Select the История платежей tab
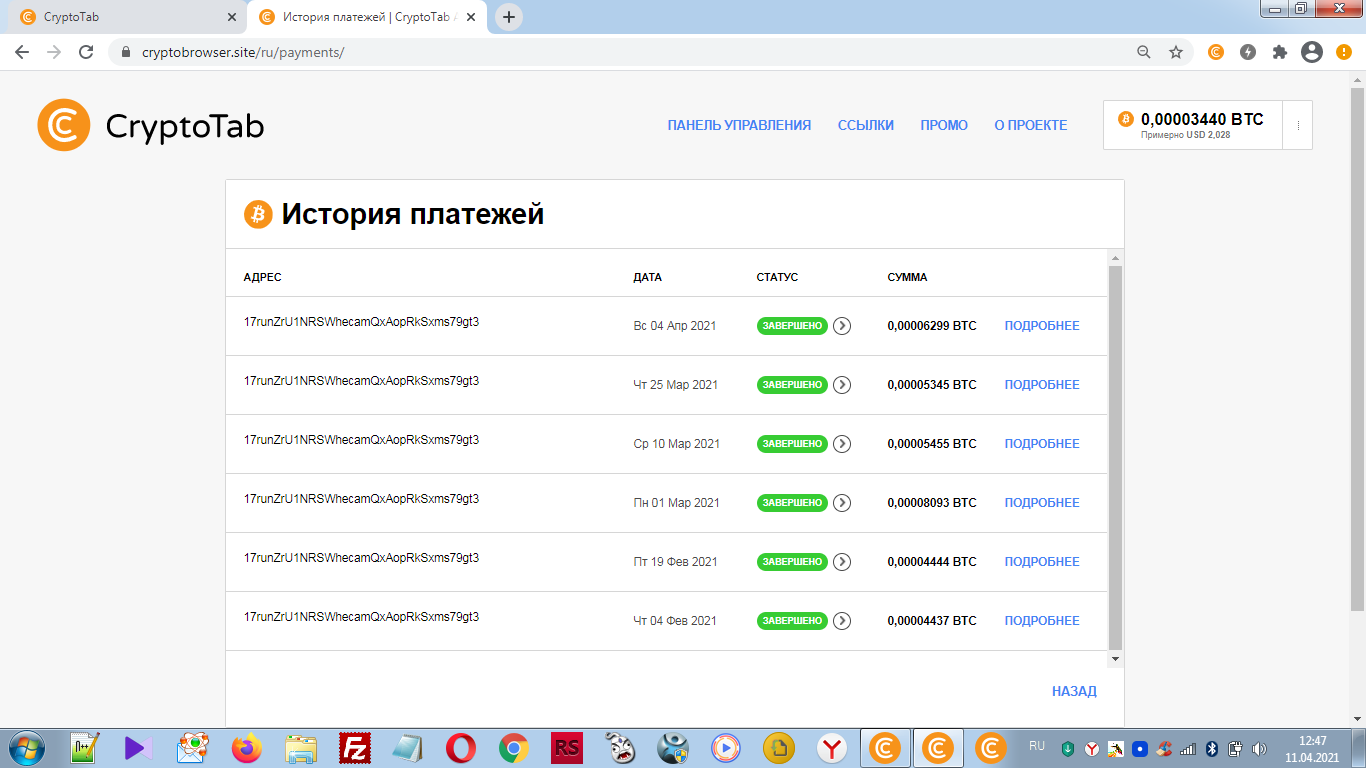Image resolution: width=1366 pixels, height=768 pixels. [367, 17]
